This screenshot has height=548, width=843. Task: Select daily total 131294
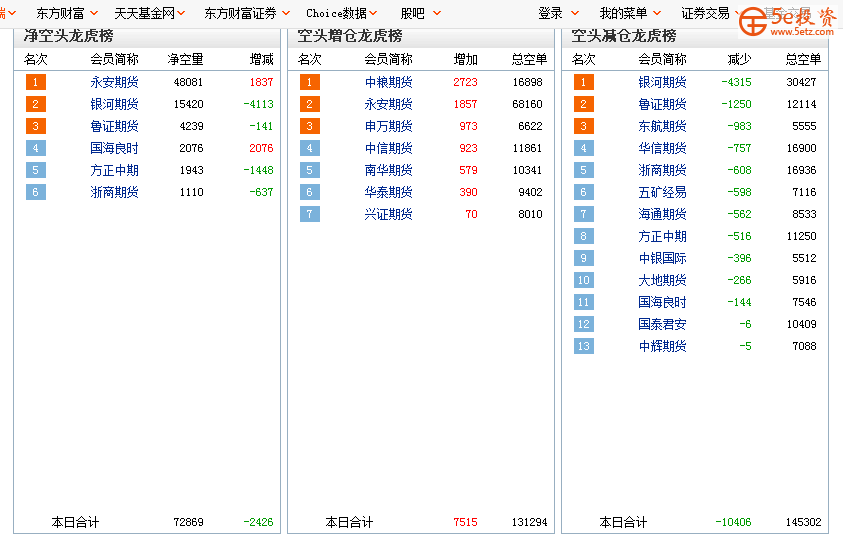pyautogui.click(x=530, y=522)
